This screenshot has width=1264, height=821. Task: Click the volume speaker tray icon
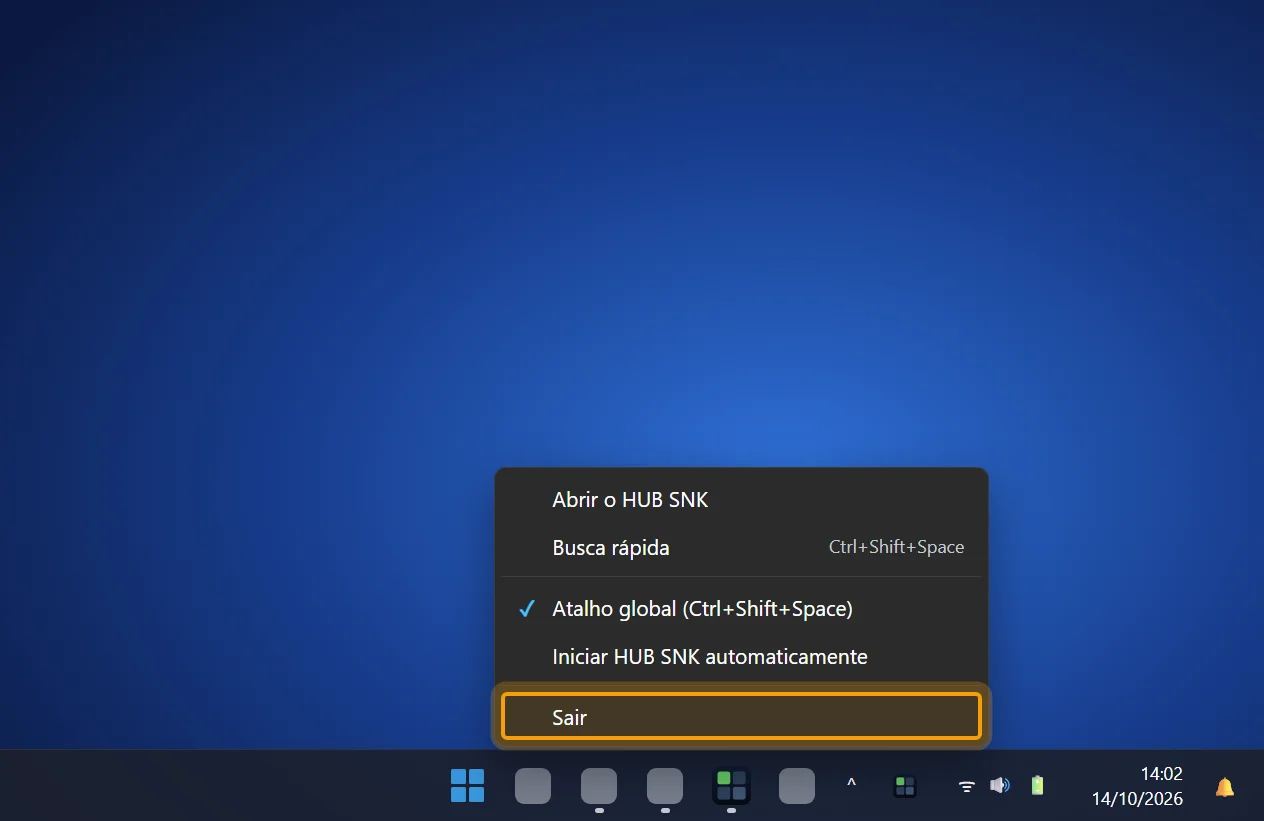pyautogui.click(x=999, y=786)
